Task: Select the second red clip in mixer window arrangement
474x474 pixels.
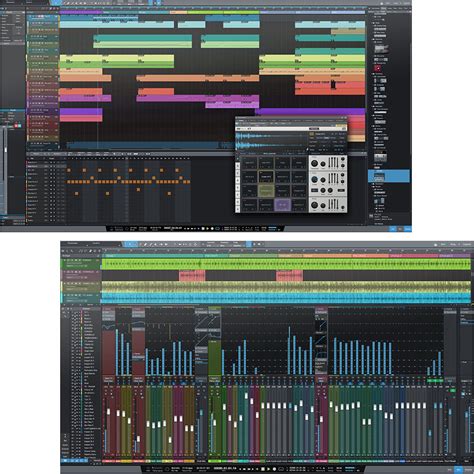Action: [x=289, y=276]
